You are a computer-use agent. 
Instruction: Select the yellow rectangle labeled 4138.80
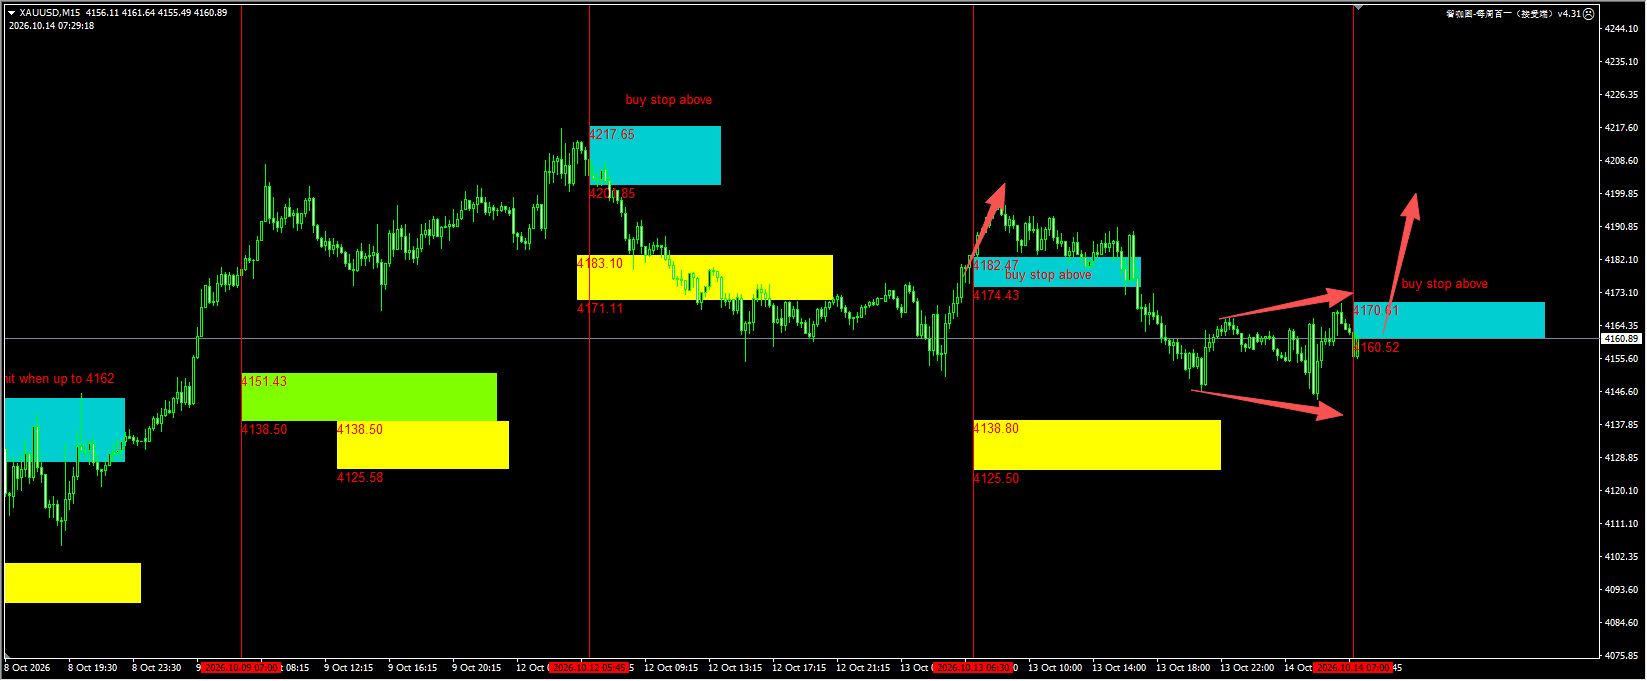[x=1097, y=445]
